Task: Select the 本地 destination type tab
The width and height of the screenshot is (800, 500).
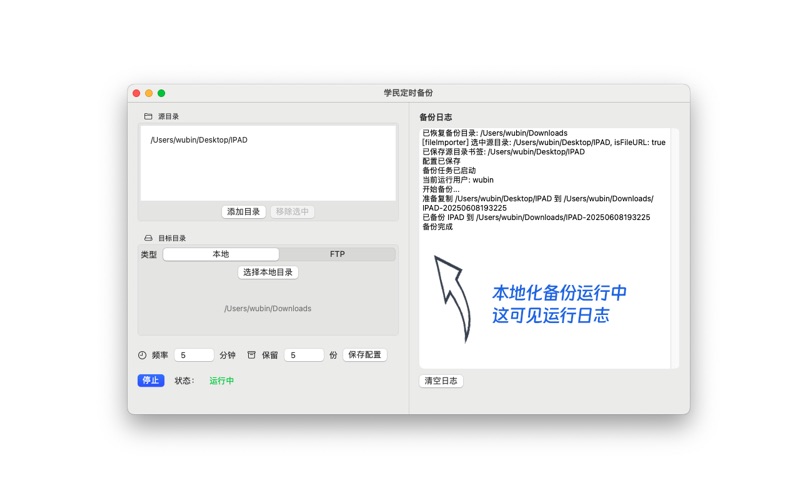Action: tap(221, 254)
